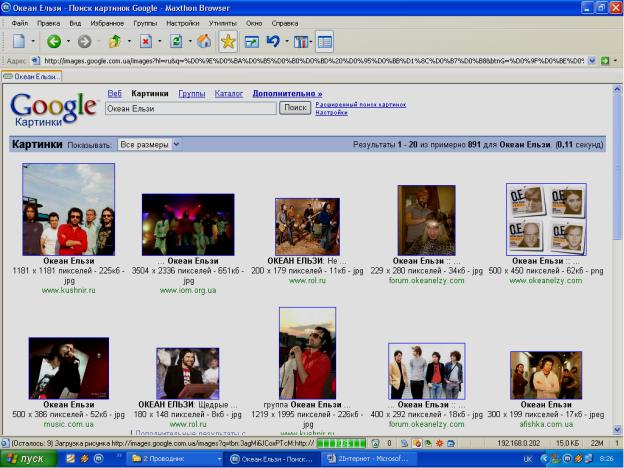Open the Группы link on Google page
This screenshot has width=624, height=468.
(191, 94)
